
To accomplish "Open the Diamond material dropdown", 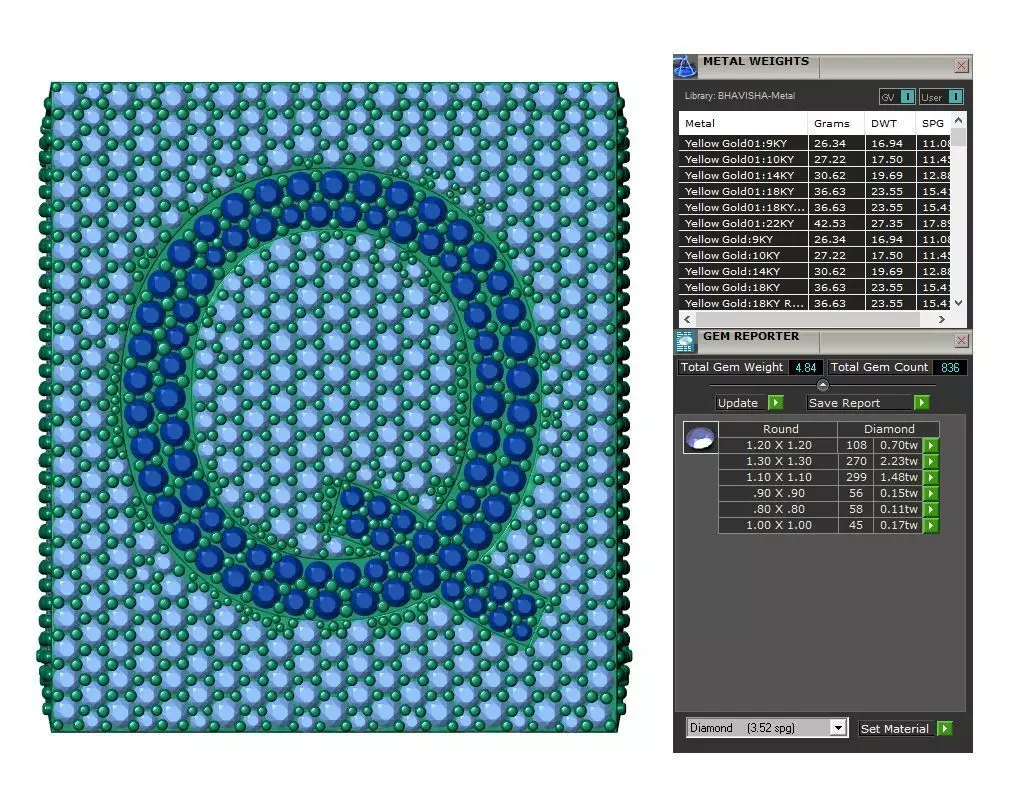I will (837, 728).
